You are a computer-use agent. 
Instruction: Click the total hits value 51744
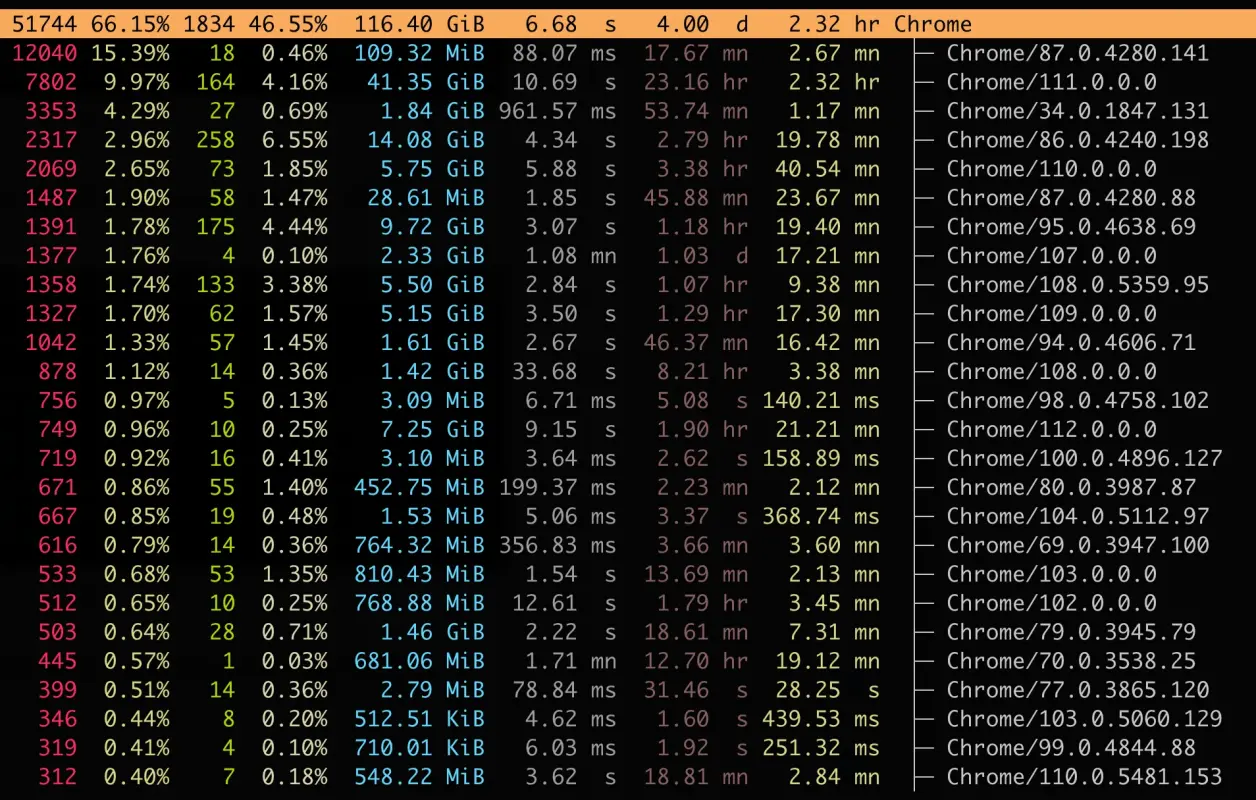tap(44, 24)
